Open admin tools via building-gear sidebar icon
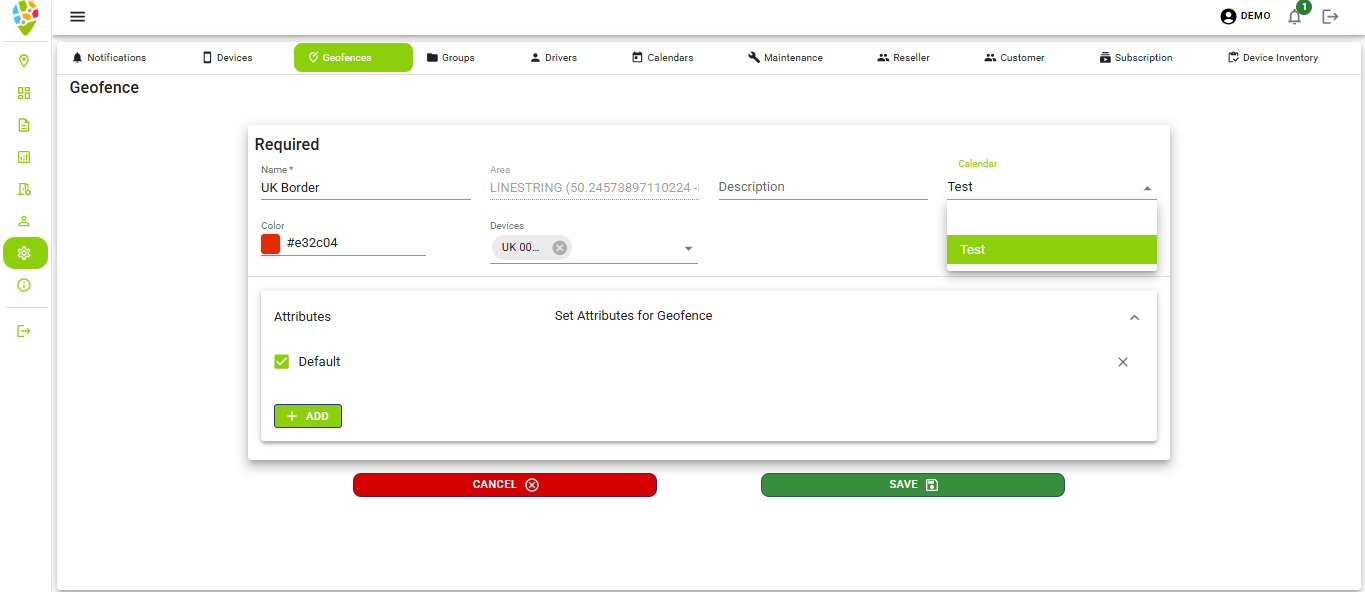This screenshot has width=1365, height=592. [25, 188]
